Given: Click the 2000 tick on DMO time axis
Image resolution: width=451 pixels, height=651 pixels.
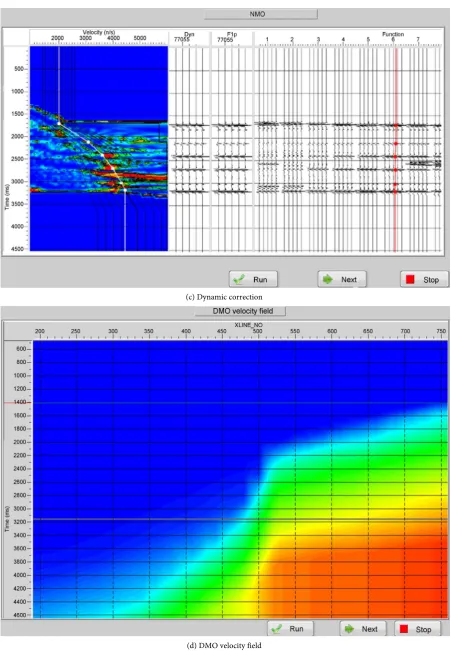Looking at the screenshot, I should pyautogui.click(x=20, y=442).
